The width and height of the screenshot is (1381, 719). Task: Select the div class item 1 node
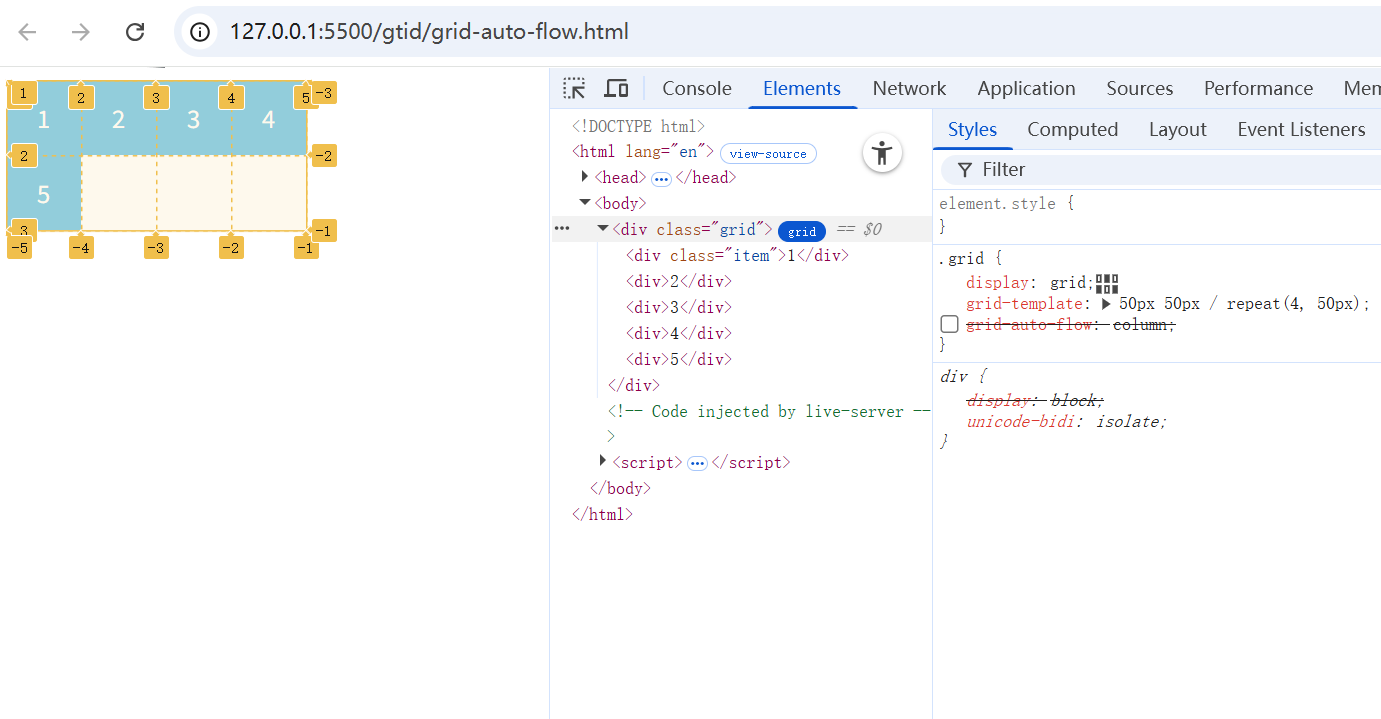tap(737, 255)
